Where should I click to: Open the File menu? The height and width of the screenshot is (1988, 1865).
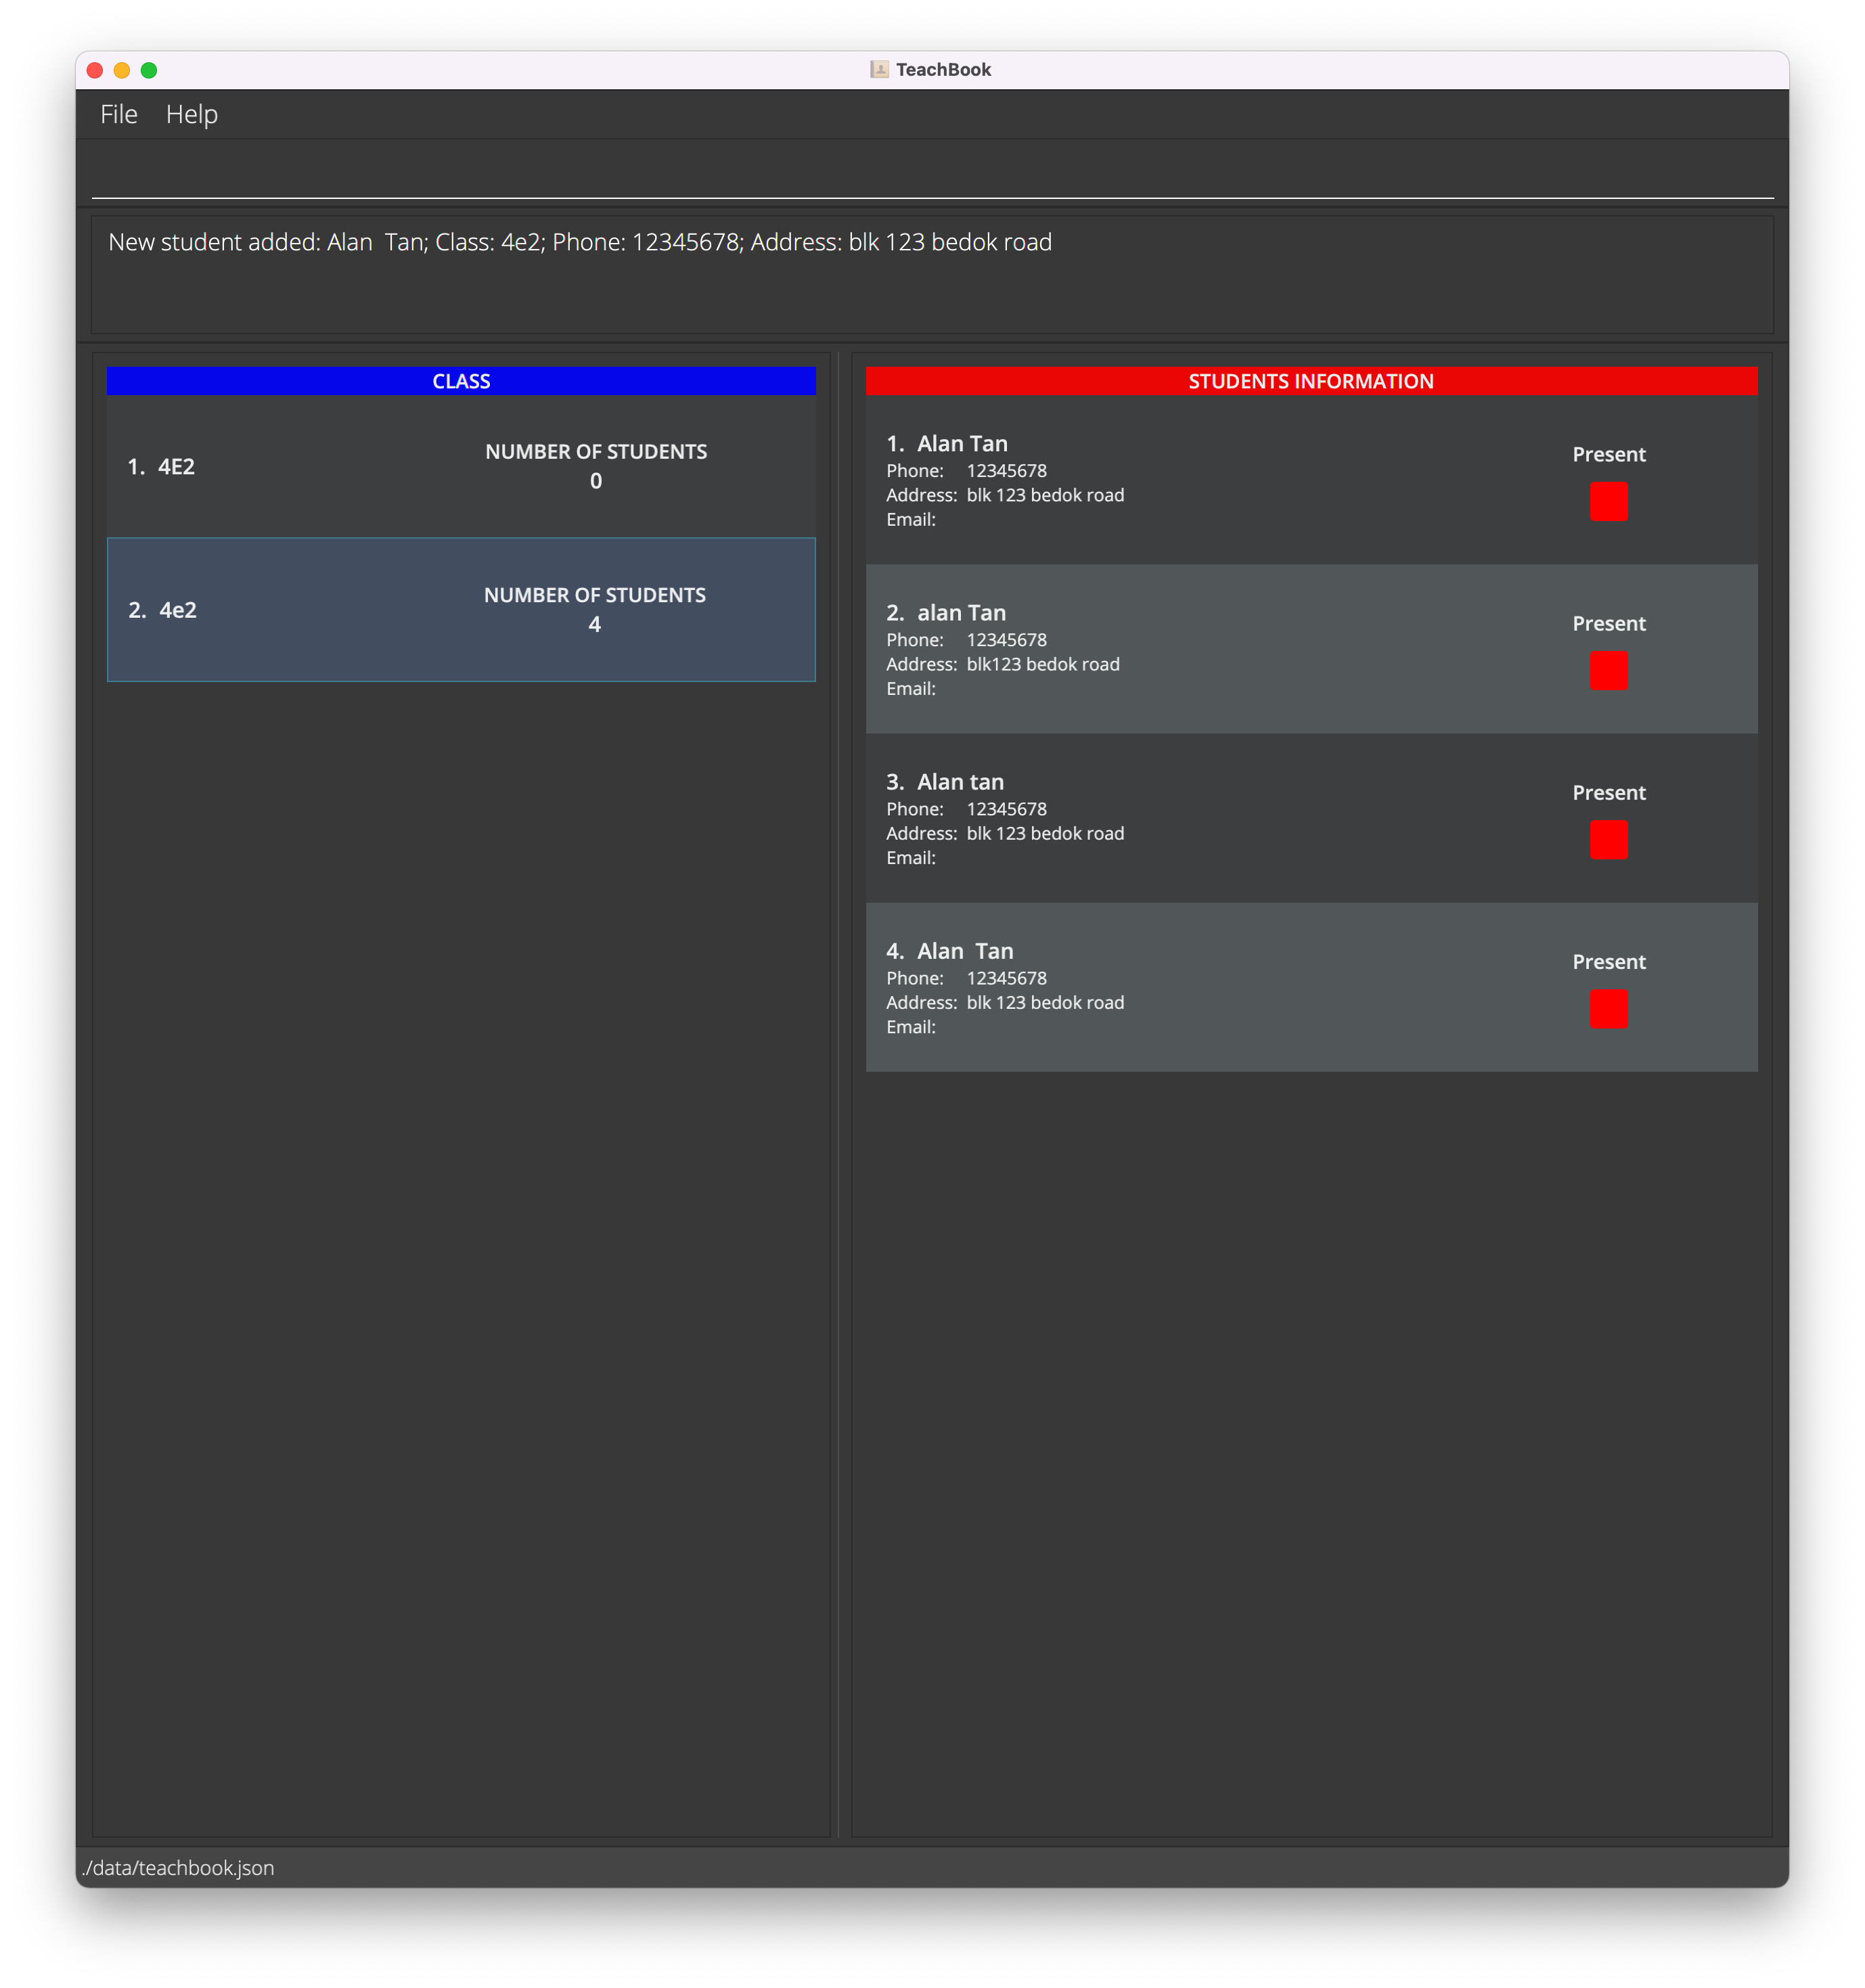click(118, 114)
